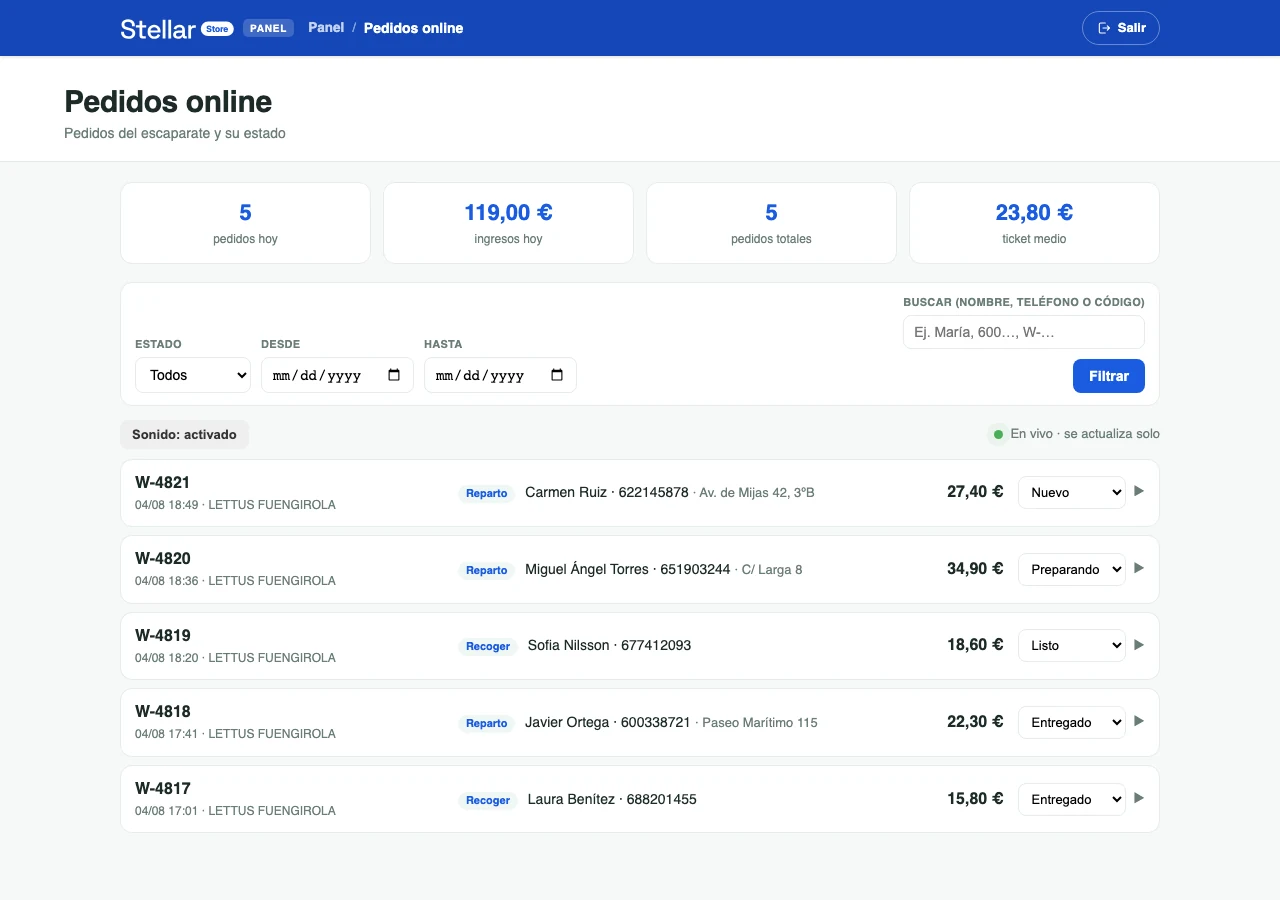The image size is (1280, 900).
Task: Click the 18,60 € order total
Action: click(x=975, y=645)
